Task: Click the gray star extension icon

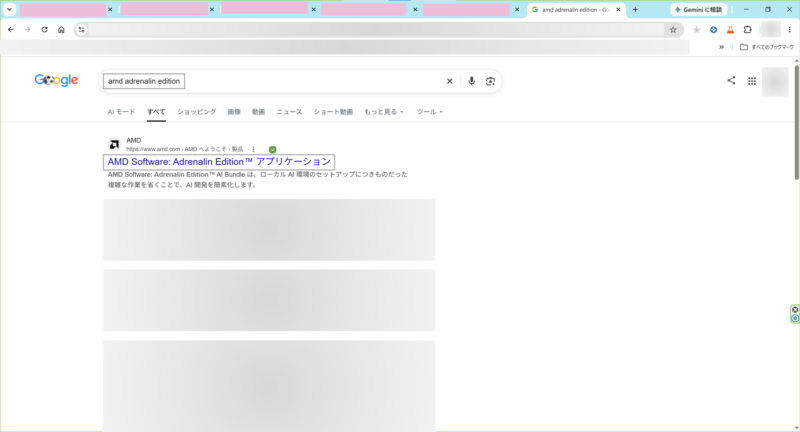Action: click(x=696, y=30)
